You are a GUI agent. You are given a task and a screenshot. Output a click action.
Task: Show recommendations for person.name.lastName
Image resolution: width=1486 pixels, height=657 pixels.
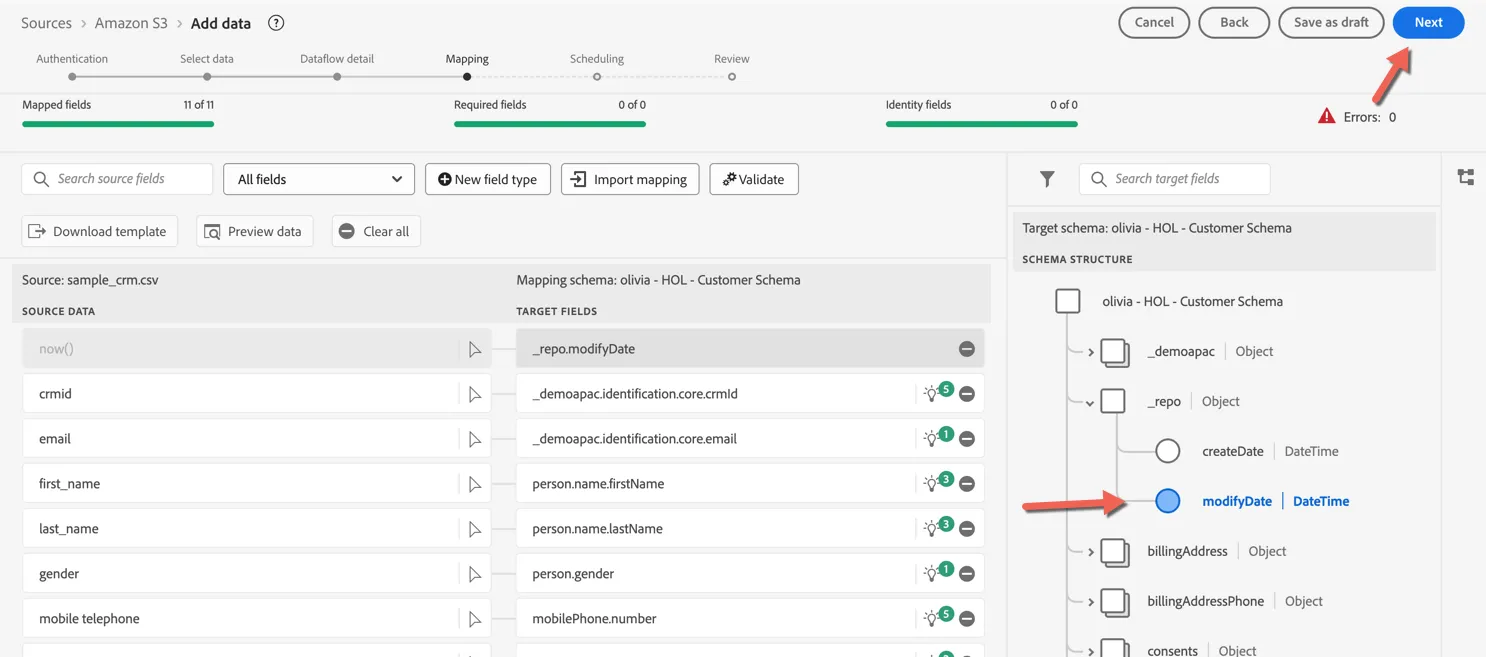coord(937,527)
